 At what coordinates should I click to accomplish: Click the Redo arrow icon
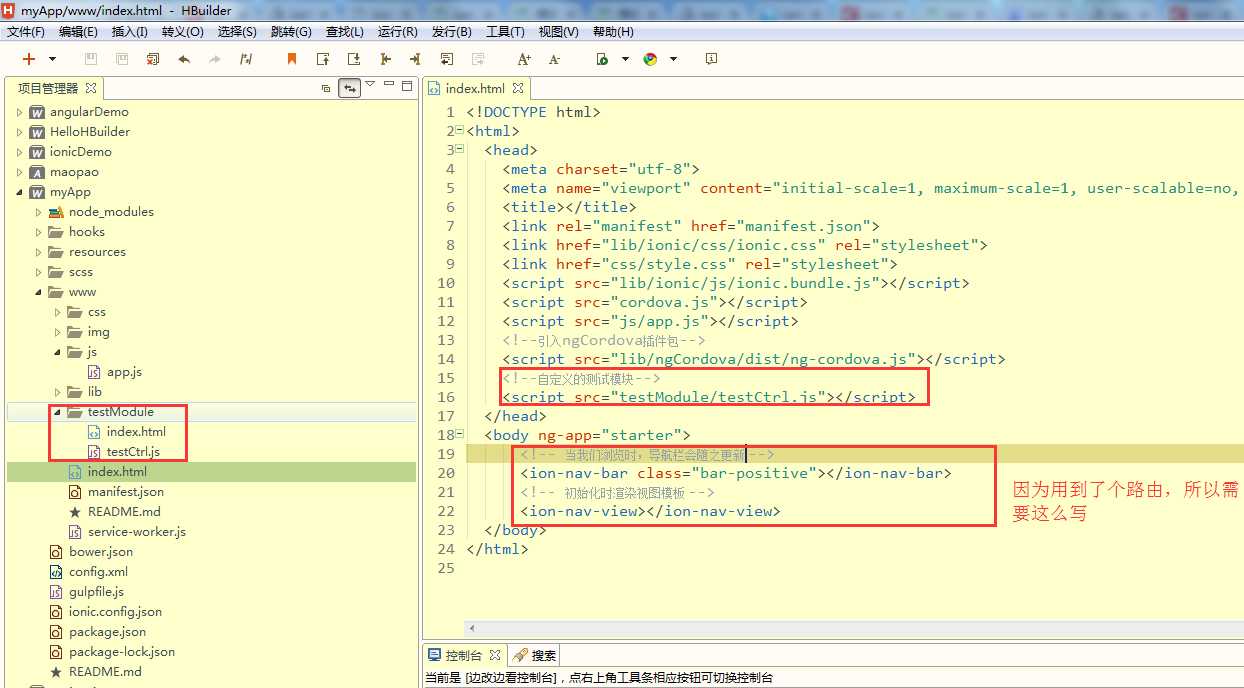point(214,59)
